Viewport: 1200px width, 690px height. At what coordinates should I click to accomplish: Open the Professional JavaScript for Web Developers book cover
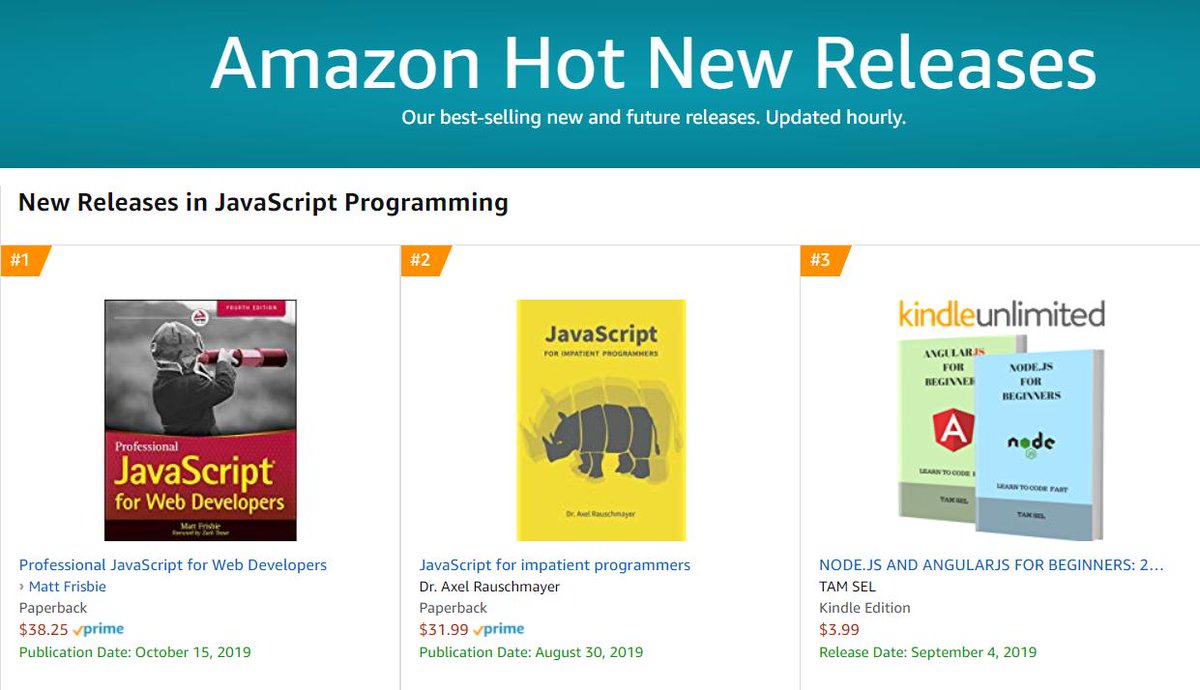[200, 420]
